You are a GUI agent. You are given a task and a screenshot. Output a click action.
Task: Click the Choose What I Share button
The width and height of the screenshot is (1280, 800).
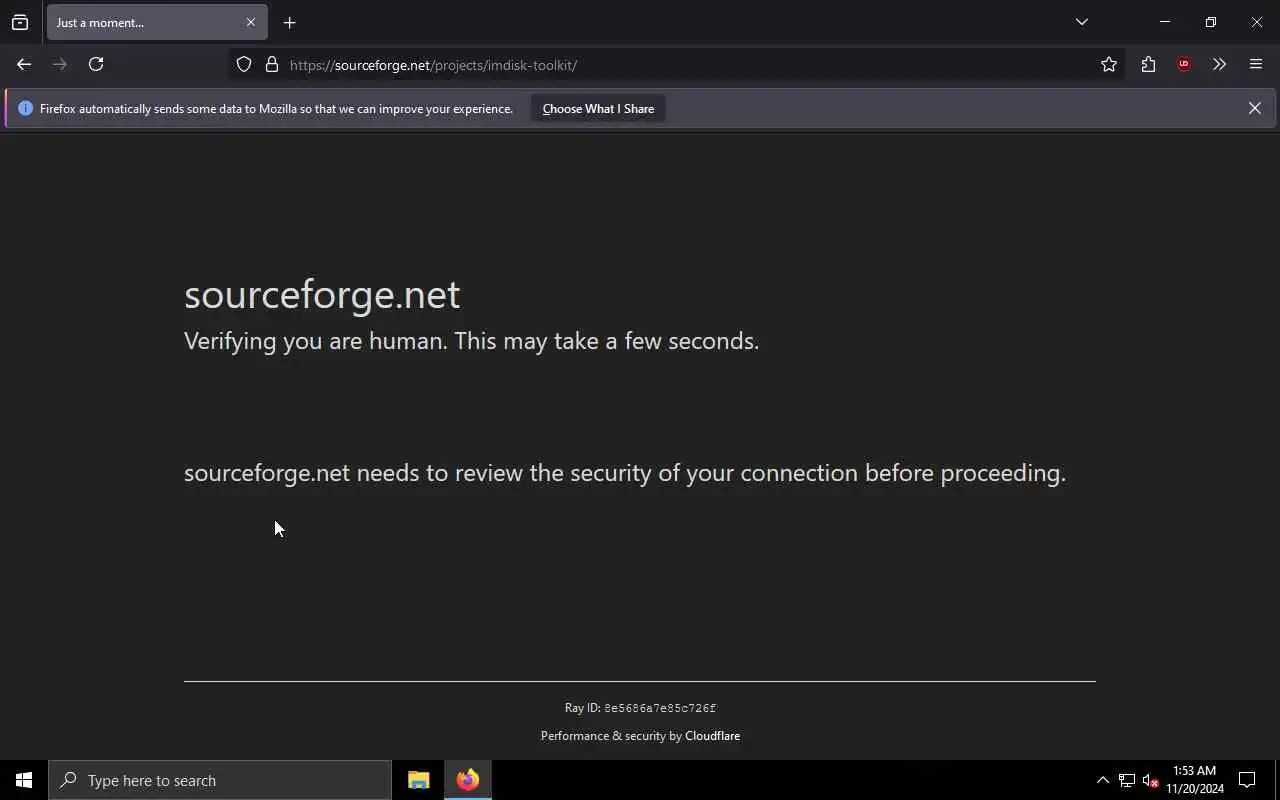[x=598, y=108]
